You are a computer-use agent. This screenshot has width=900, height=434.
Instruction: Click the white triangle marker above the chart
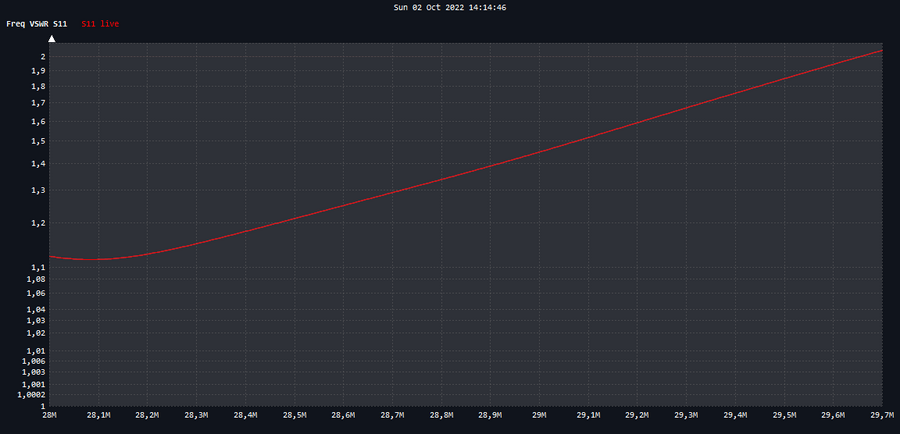52,37
